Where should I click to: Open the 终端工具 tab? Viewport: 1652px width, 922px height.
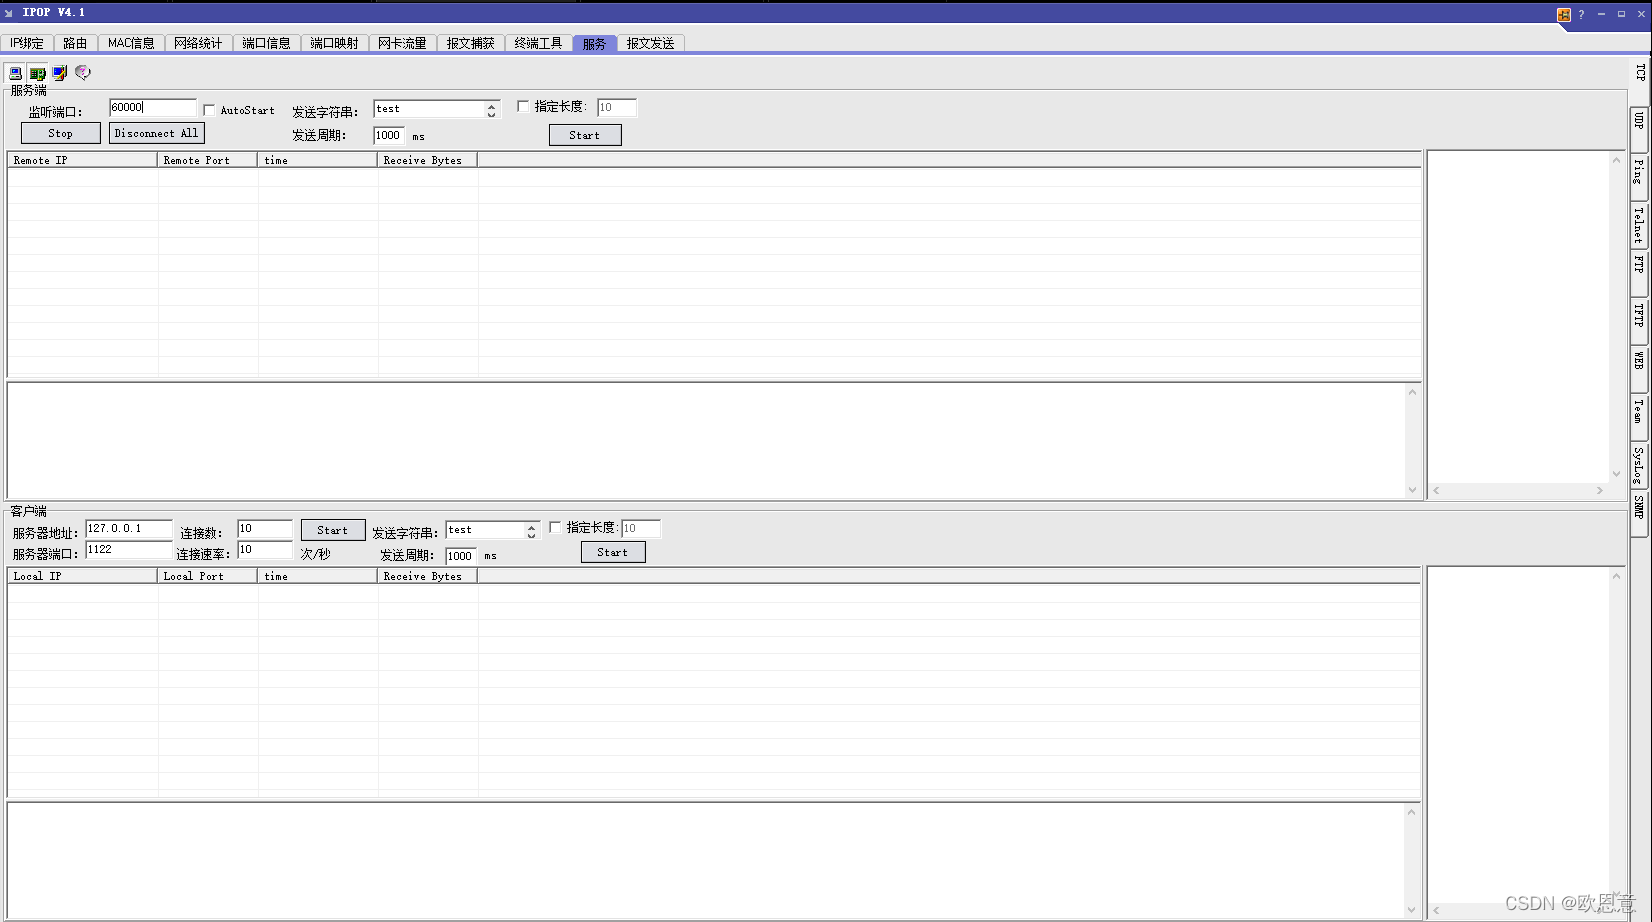(538, 43)
